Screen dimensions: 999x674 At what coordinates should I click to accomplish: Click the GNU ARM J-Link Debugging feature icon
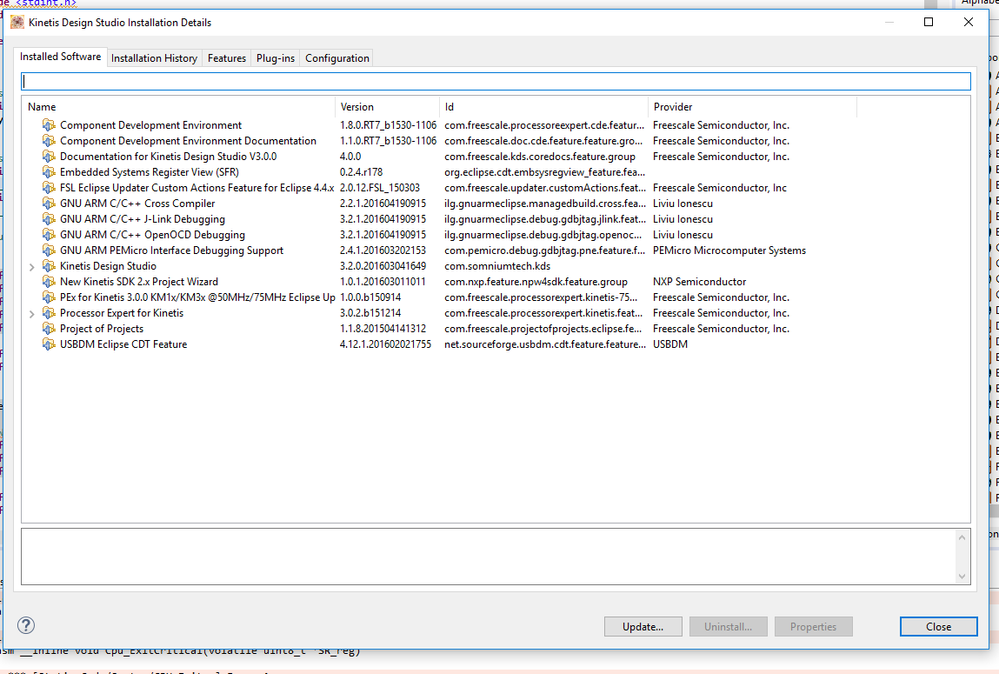pos(49,219)
